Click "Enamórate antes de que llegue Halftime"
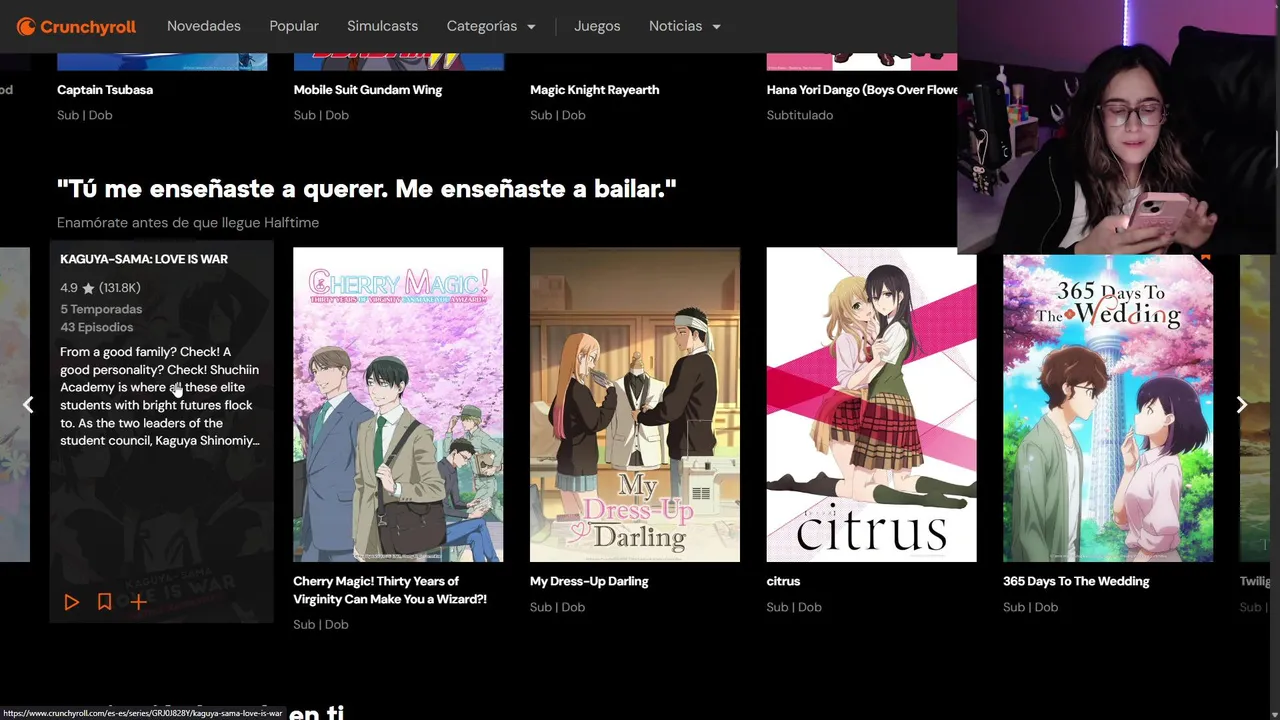This screenshot has height=720, width=1280. pyautogui.click(x=188, y=222)
